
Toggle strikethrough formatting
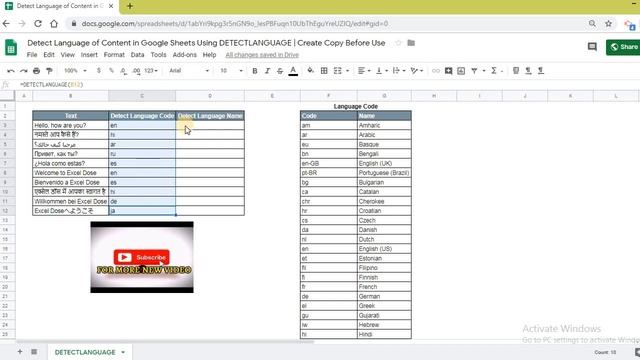[x=280, y=71]
